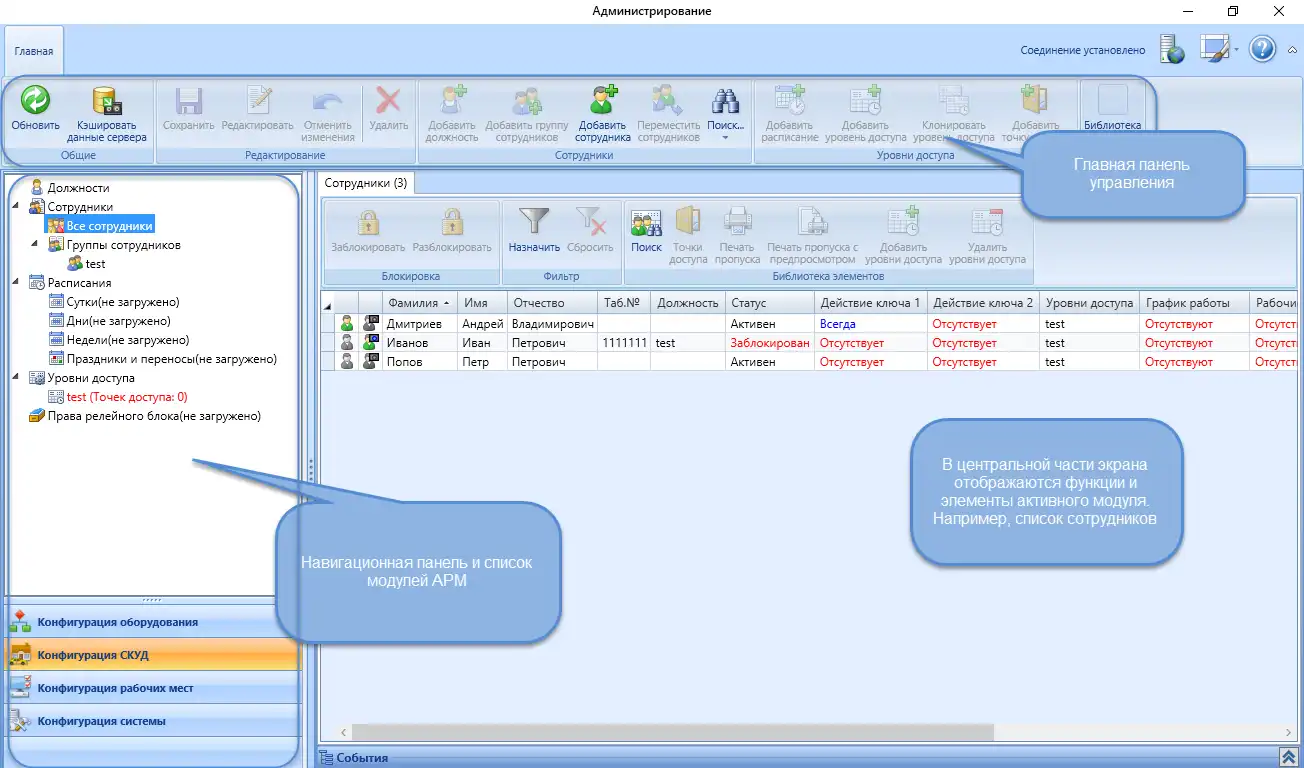Click the server connection globe icon

[1172, 49]
